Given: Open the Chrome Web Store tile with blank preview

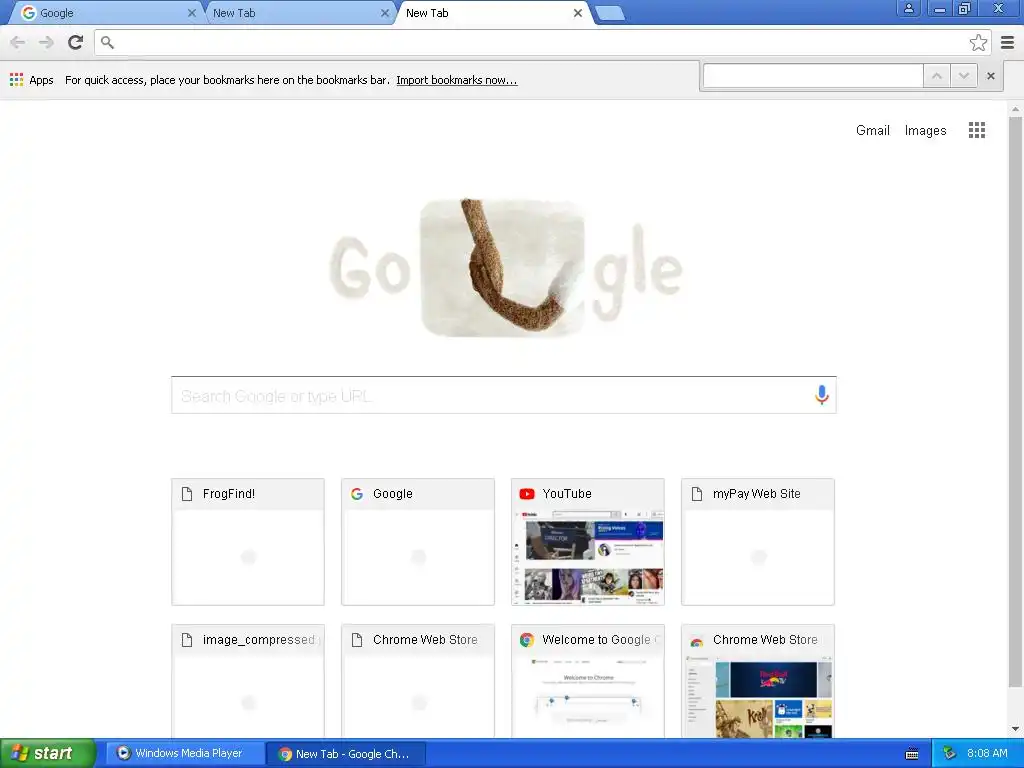Looking at the screenshot, I should tap(418, 681).
